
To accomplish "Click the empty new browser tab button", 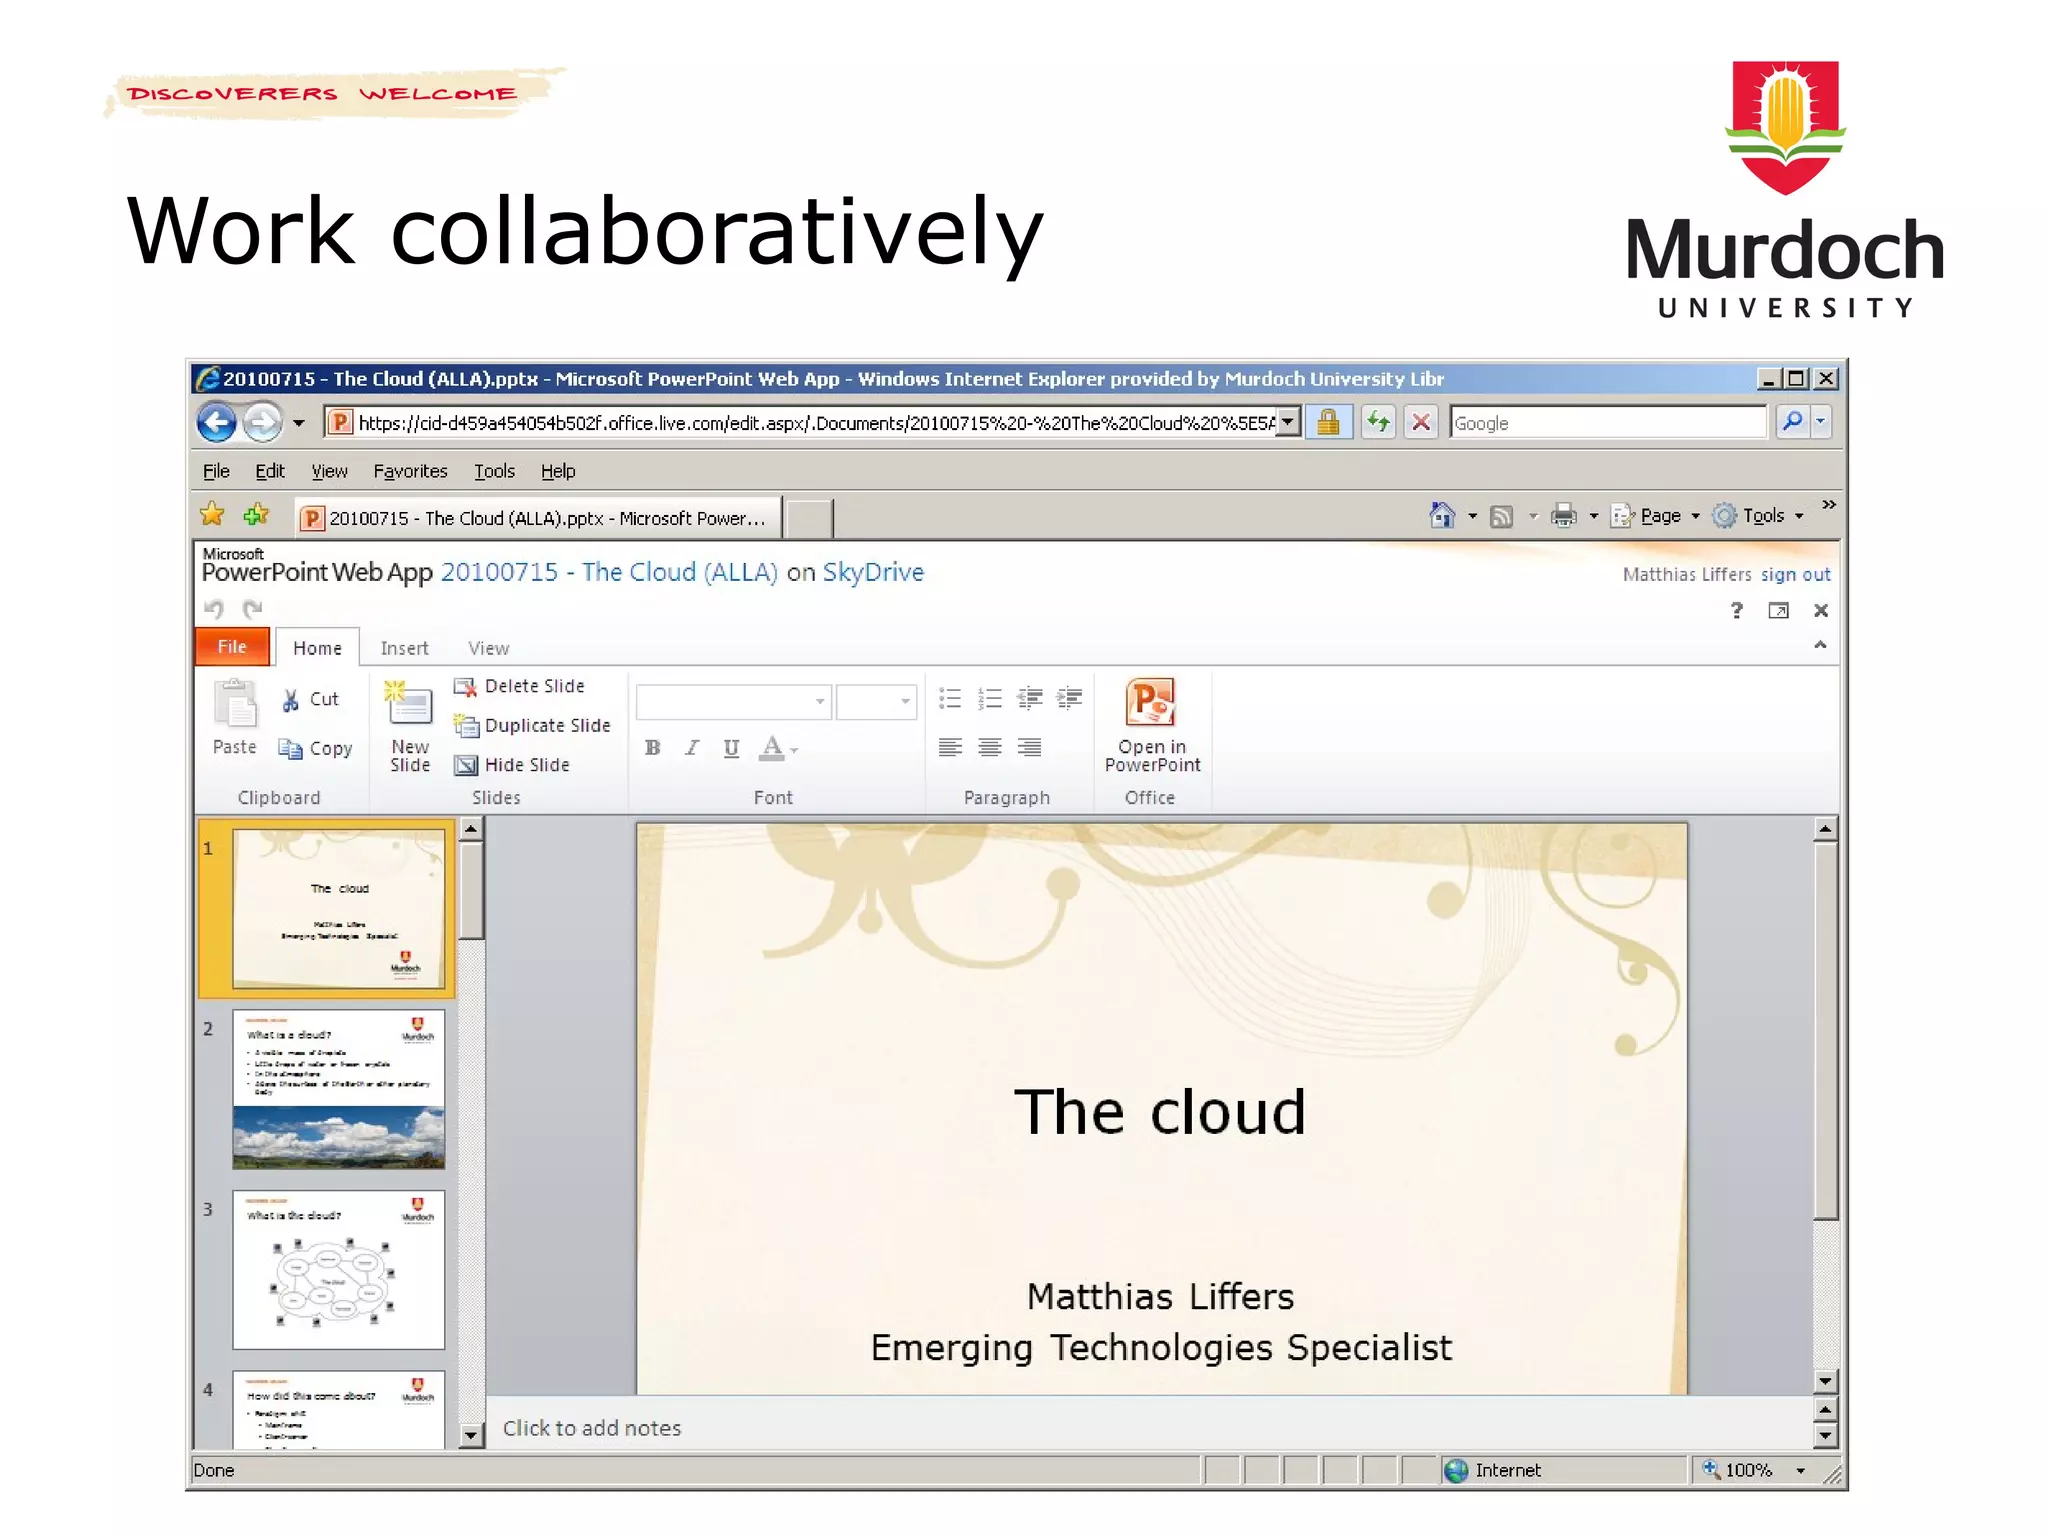I will (808, 518).
